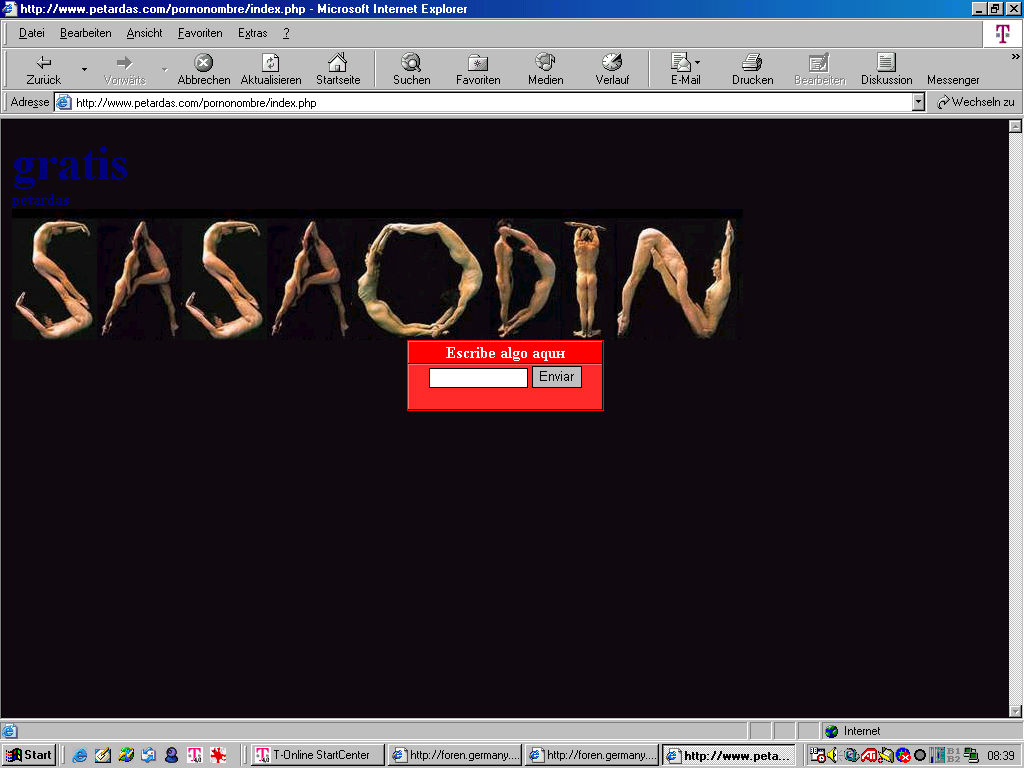Open the Favoriten star folder icon
This screenshot has width=1024, height=768.
coord(478,63)
